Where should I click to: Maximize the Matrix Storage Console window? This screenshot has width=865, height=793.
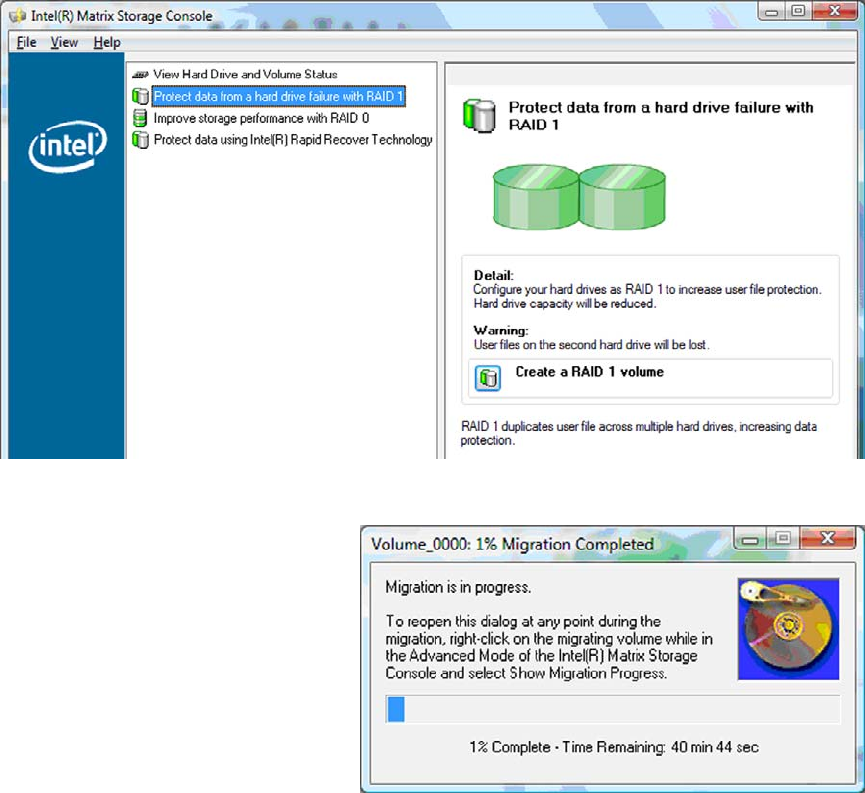tap(798, 10)
